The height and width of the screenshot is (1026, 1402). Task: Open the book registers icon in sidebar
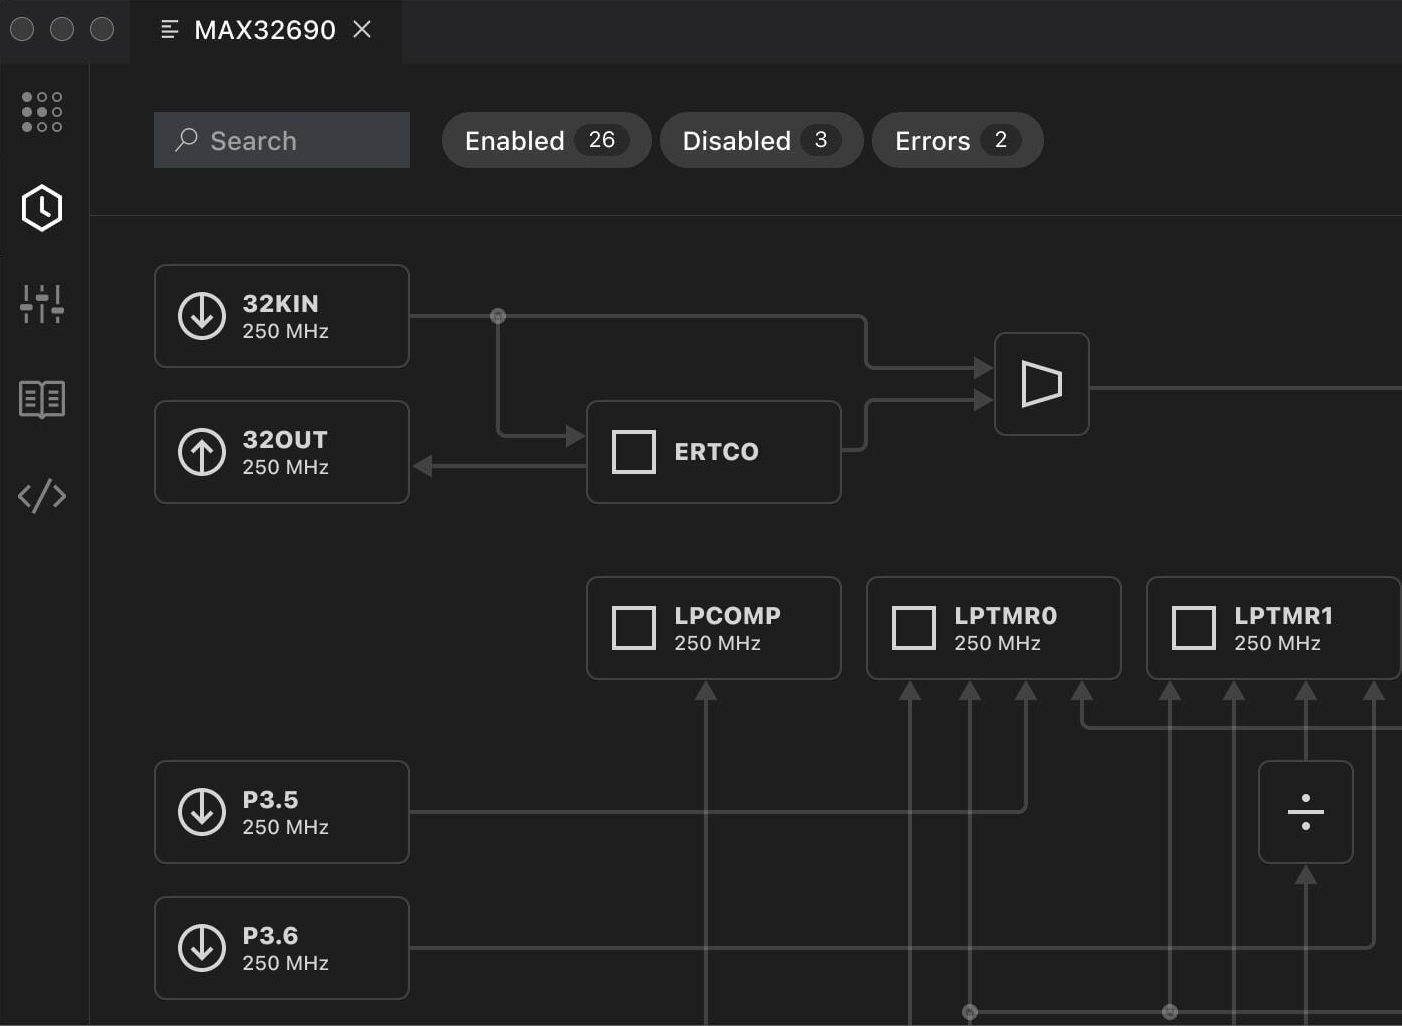pos(42,399)
